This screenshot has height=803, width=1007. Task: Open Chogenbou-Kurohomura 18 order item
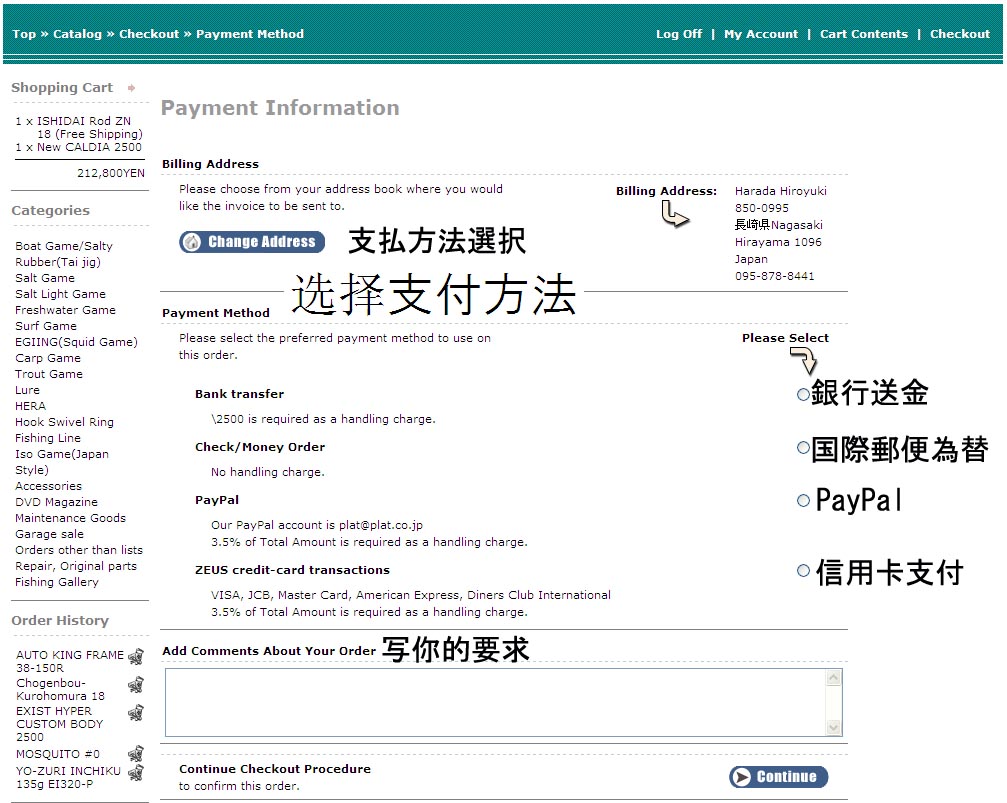tap(60, 689)
